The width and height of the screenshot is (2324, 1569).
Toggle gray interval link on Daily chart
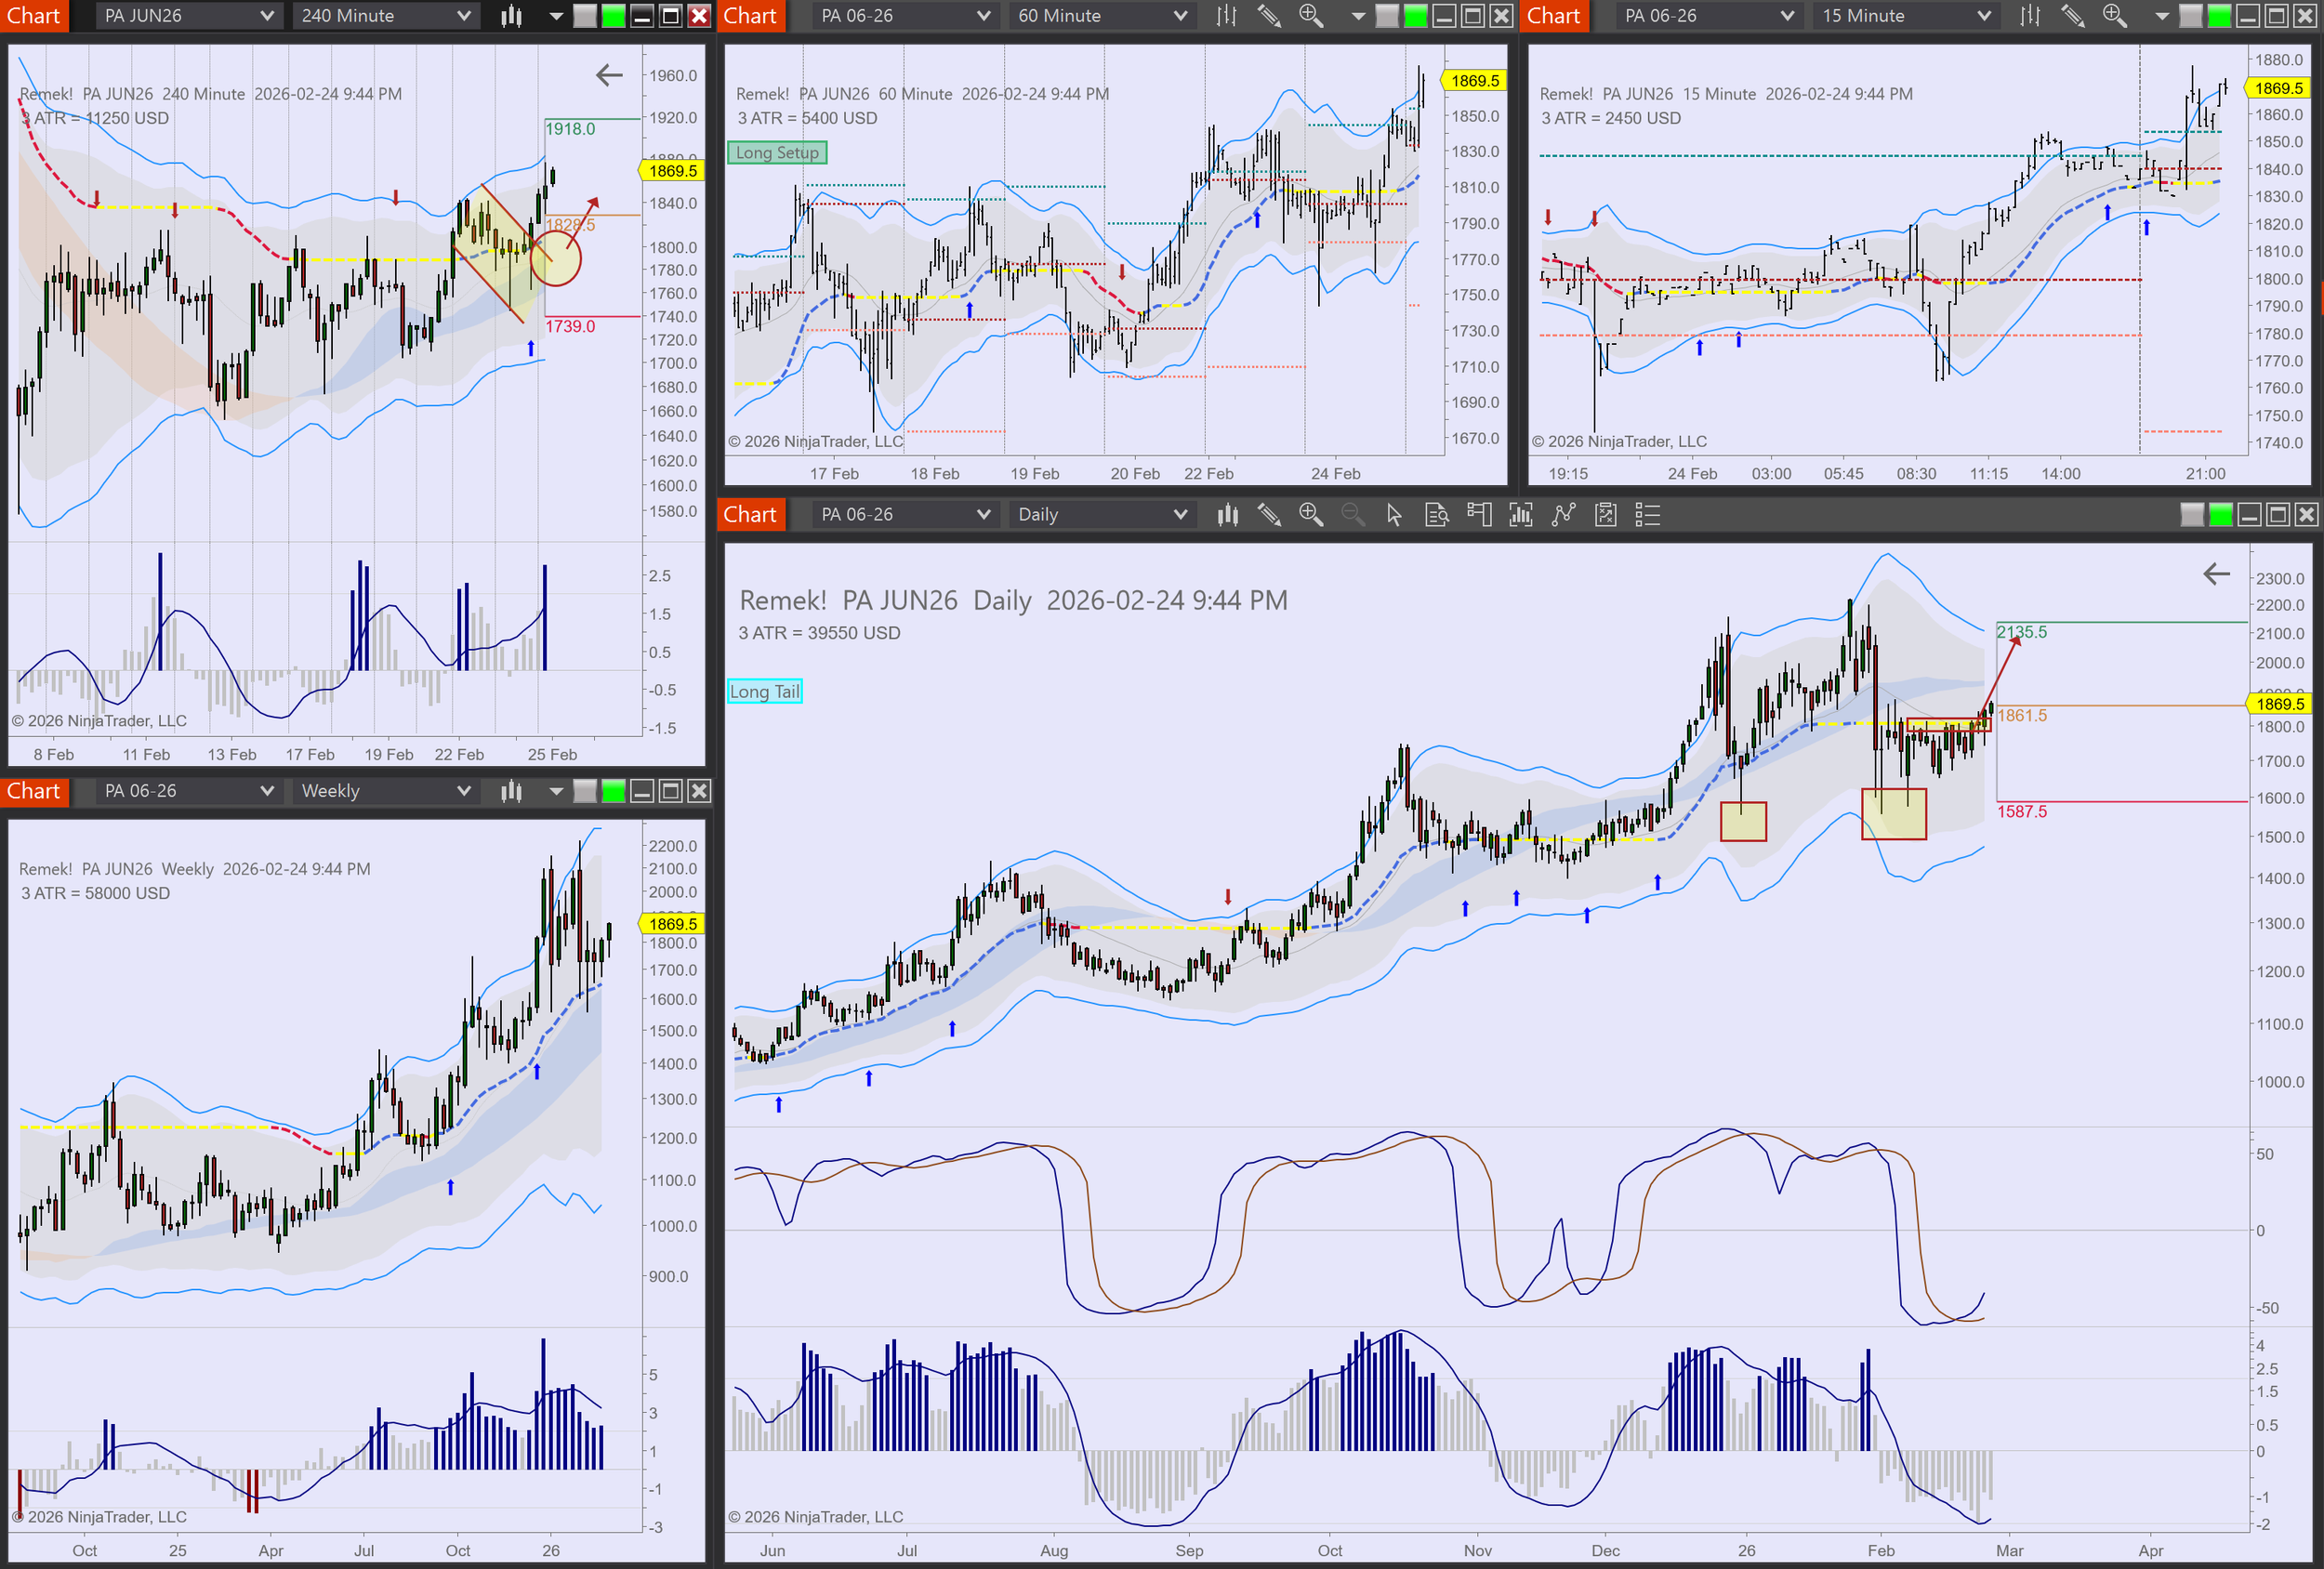point(2191,515)
